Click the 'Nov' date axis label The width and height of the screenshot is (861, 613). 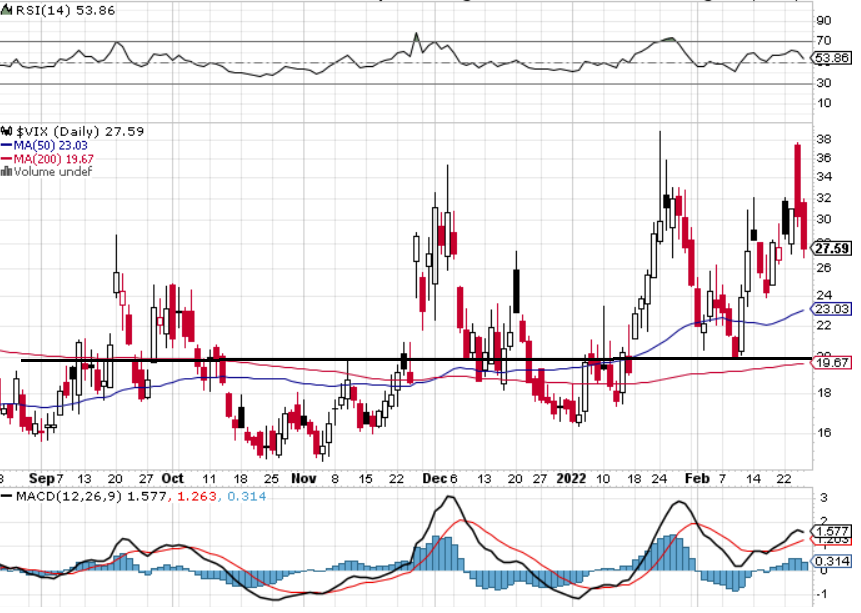[304, 478]
